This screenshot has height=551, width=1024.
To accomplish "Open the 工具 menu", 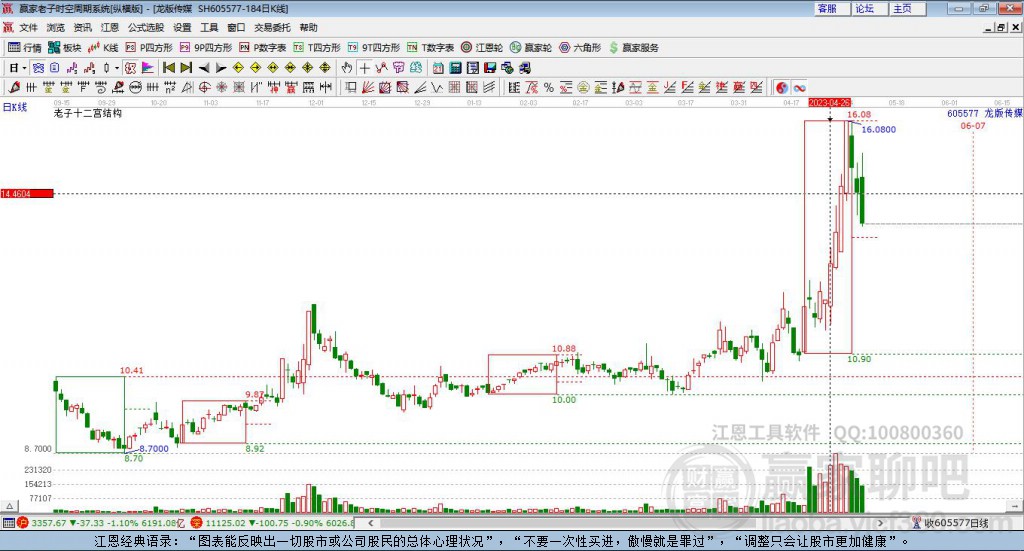I will click(209, 27).
